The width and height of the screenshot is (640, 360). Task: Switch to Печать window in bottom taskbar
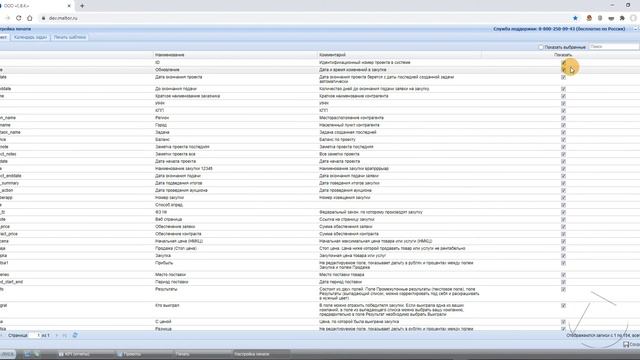(x=202, y=354)
